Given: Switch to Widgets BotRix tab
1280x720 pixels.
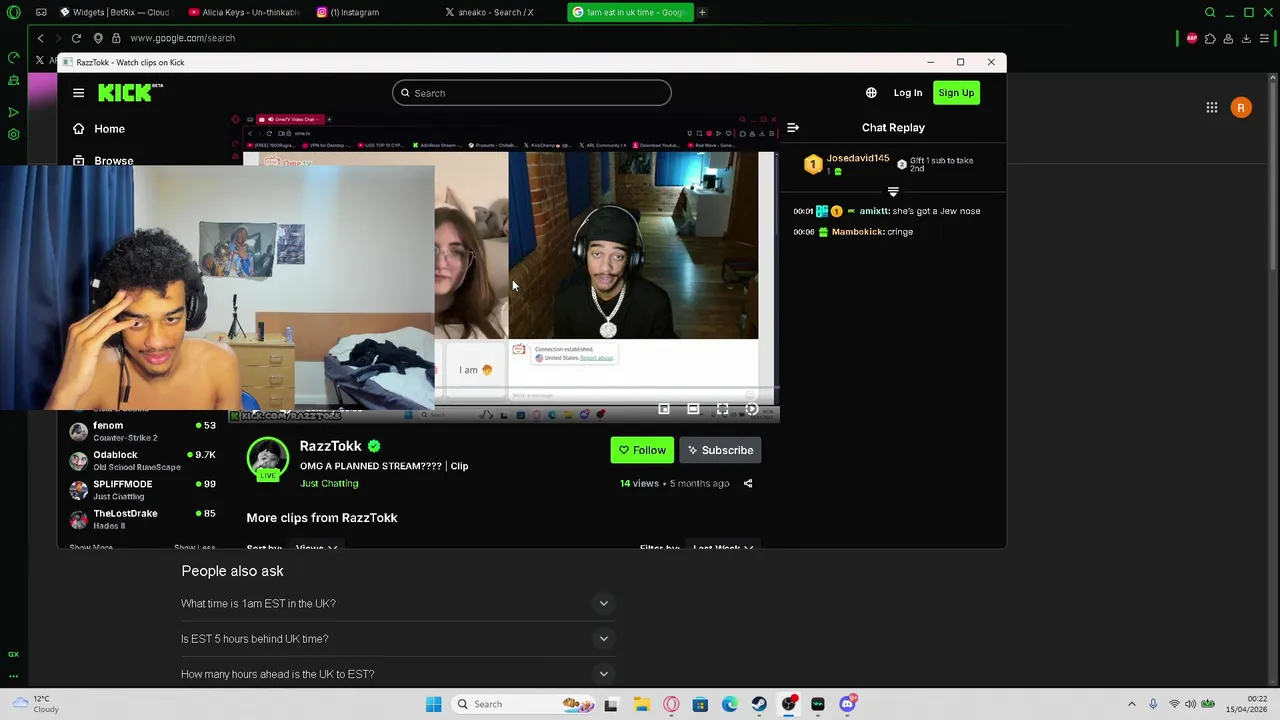Looking at the screenshot, I should pos(114,12).
